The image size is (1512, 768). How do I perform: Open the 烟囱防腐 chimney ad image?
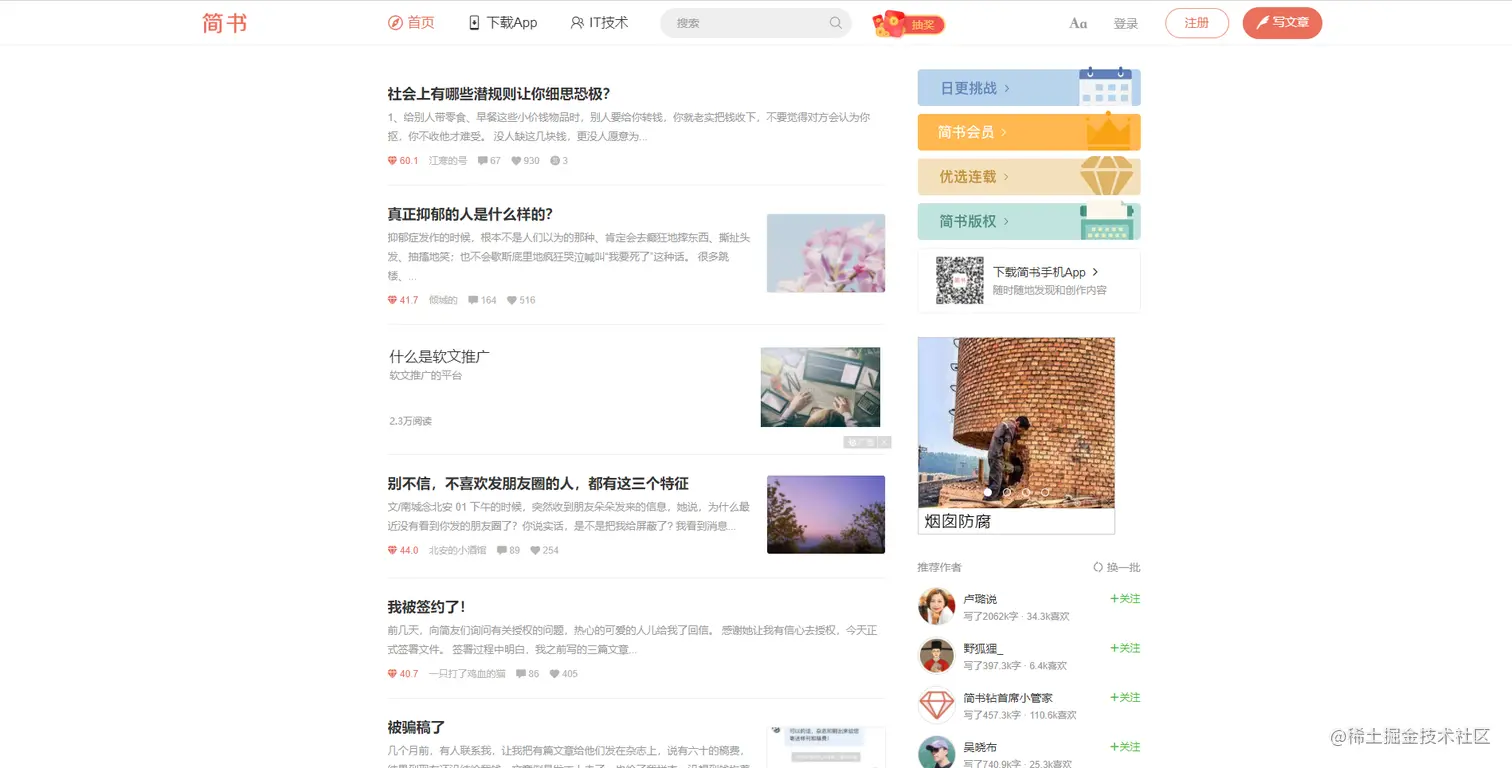1016,423
